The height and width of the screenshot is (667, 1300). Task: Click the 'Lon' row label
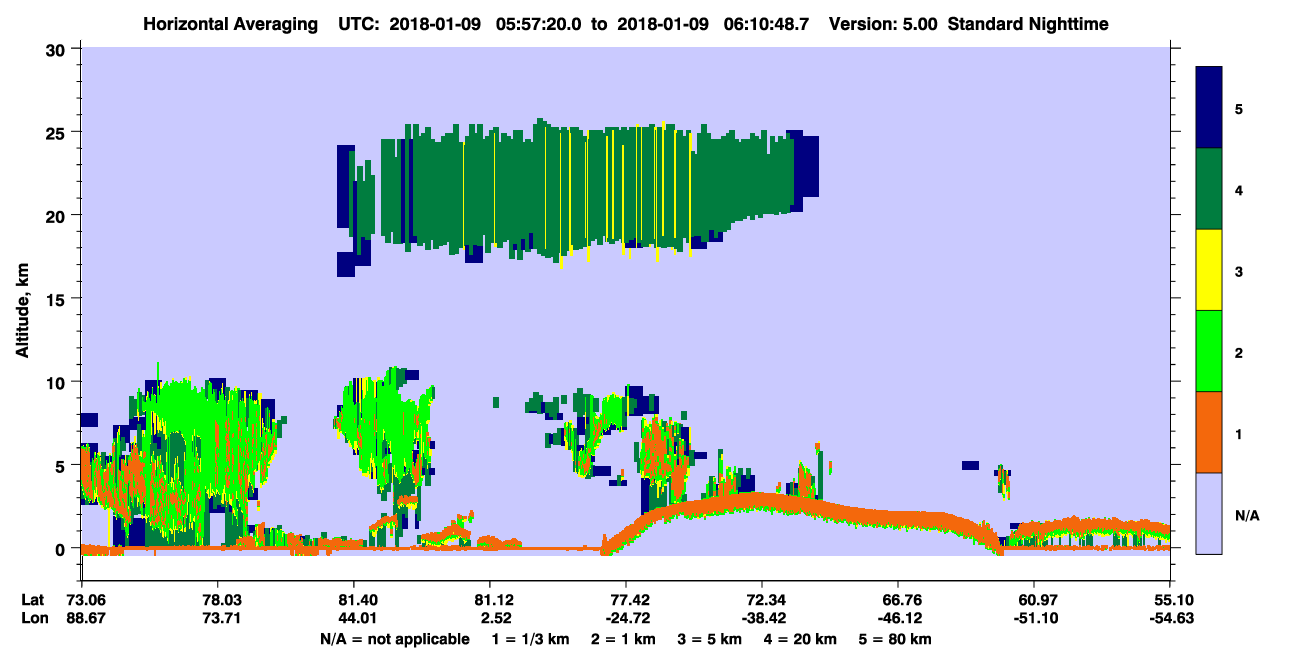click(33, 617)
